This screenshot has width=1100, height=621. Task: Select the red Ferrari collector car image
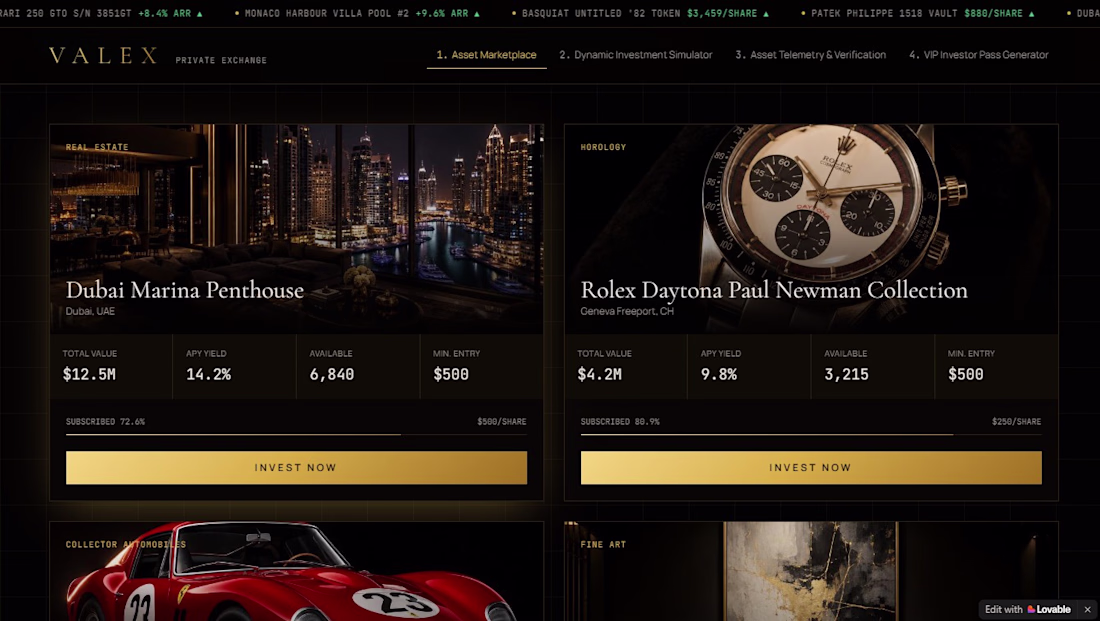pyautogui.click(x=296, y=571)
